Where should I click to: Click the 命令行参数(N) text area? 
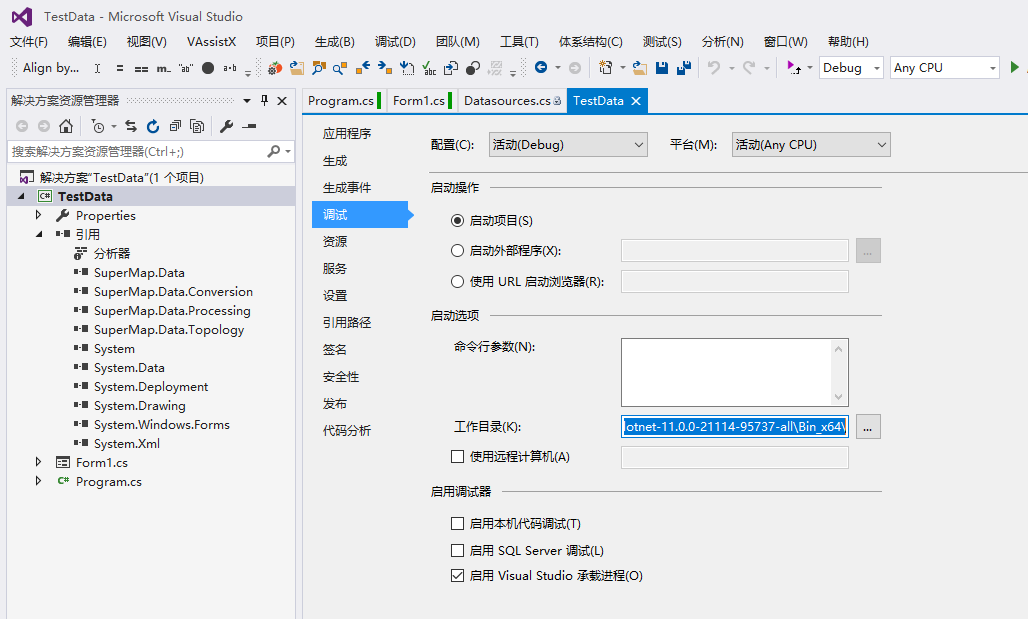[x=735, y=372]
